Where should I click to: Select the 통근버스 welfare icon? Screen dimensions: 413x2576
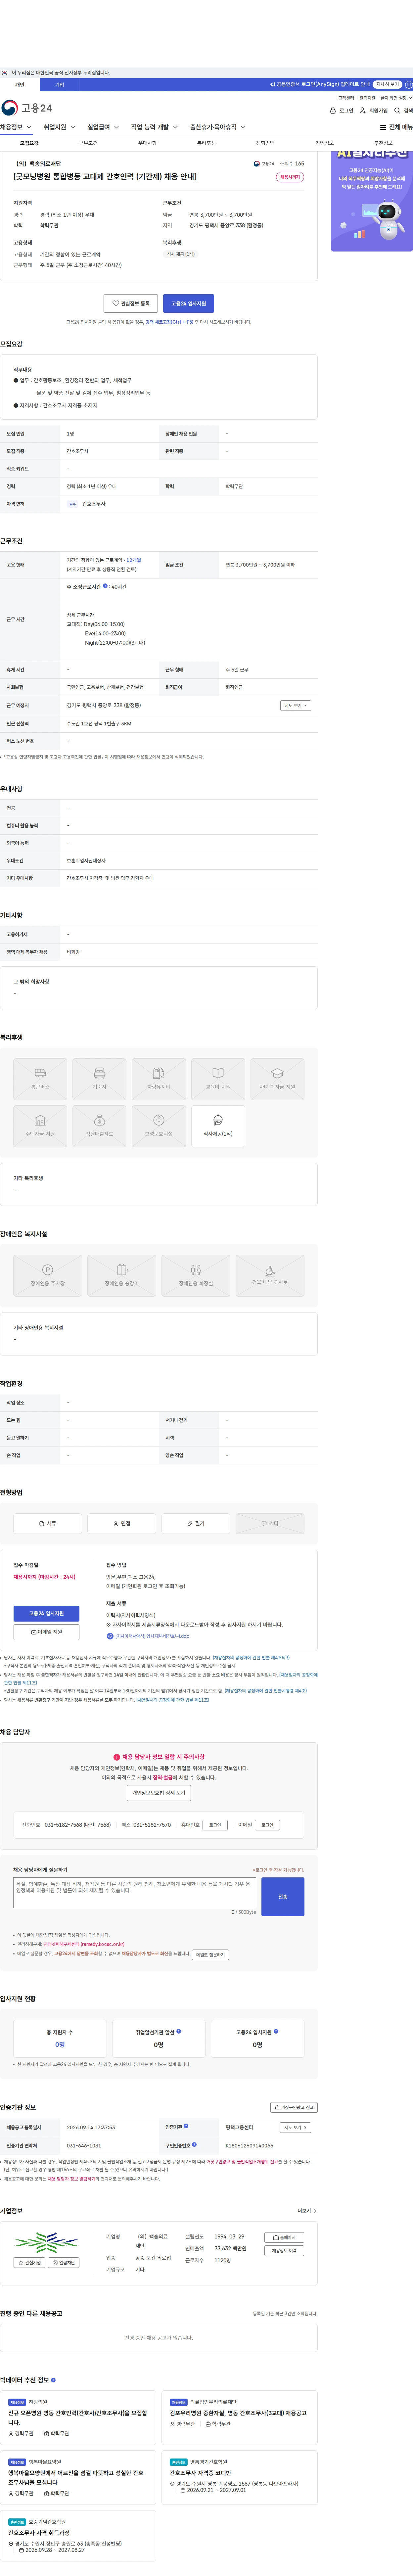[x=40, y=1079]
